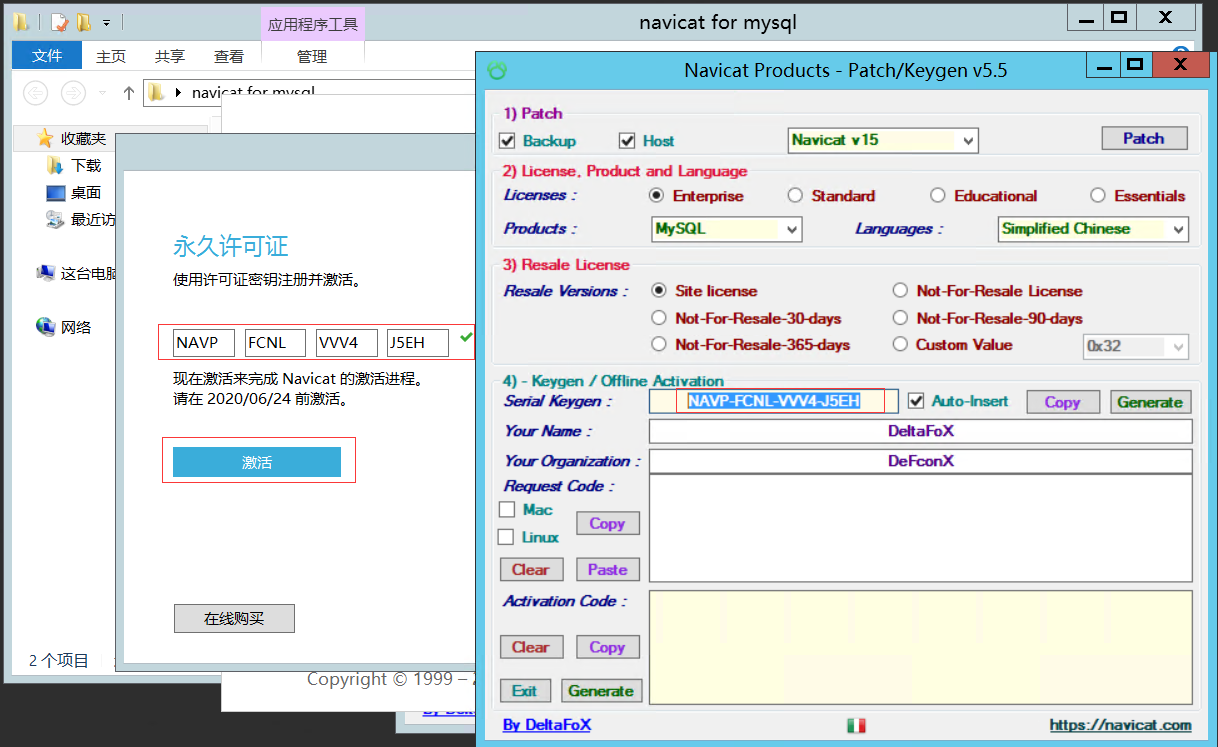
Task: Open the Navicat v15 version dropdown
Action: pyautogui.click(x=883, y=140)
